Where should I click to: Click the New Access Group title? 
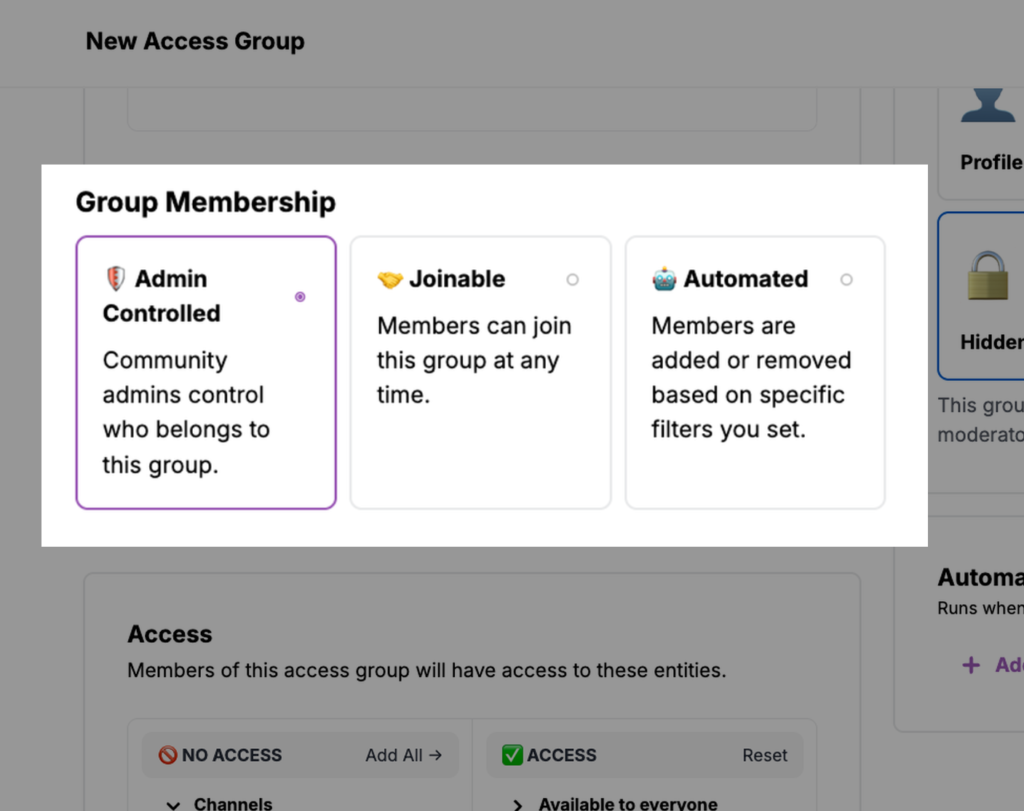click(x=195, y=41)
